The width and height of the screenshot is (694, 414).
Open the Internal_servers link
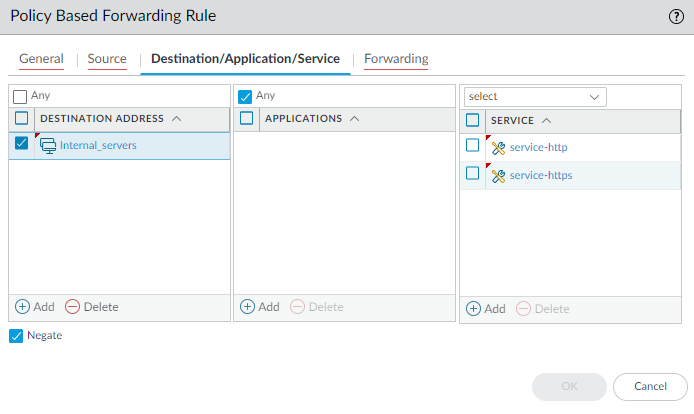[98, 145]
